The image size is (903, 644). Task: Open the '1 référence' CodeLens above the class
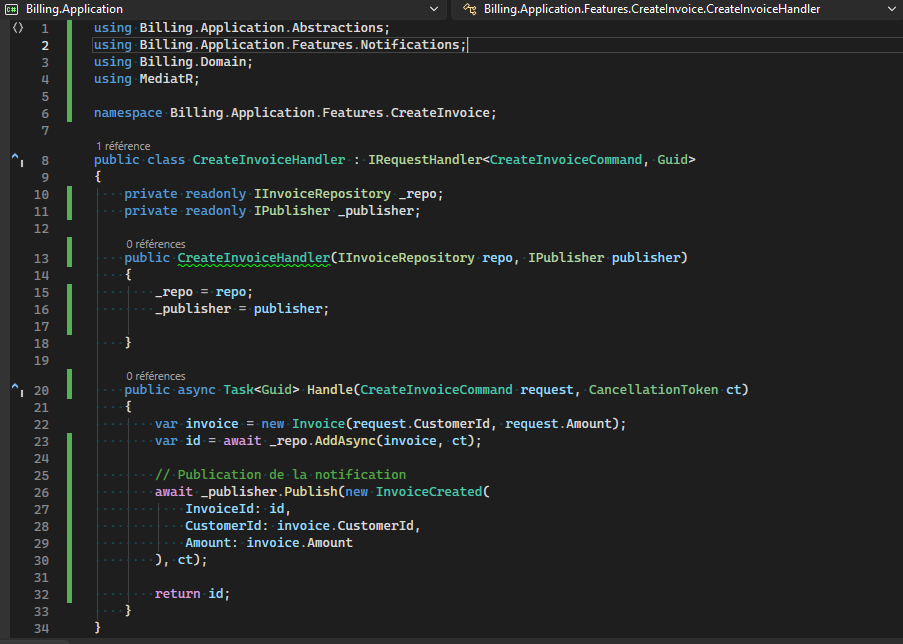coord(123,146)
